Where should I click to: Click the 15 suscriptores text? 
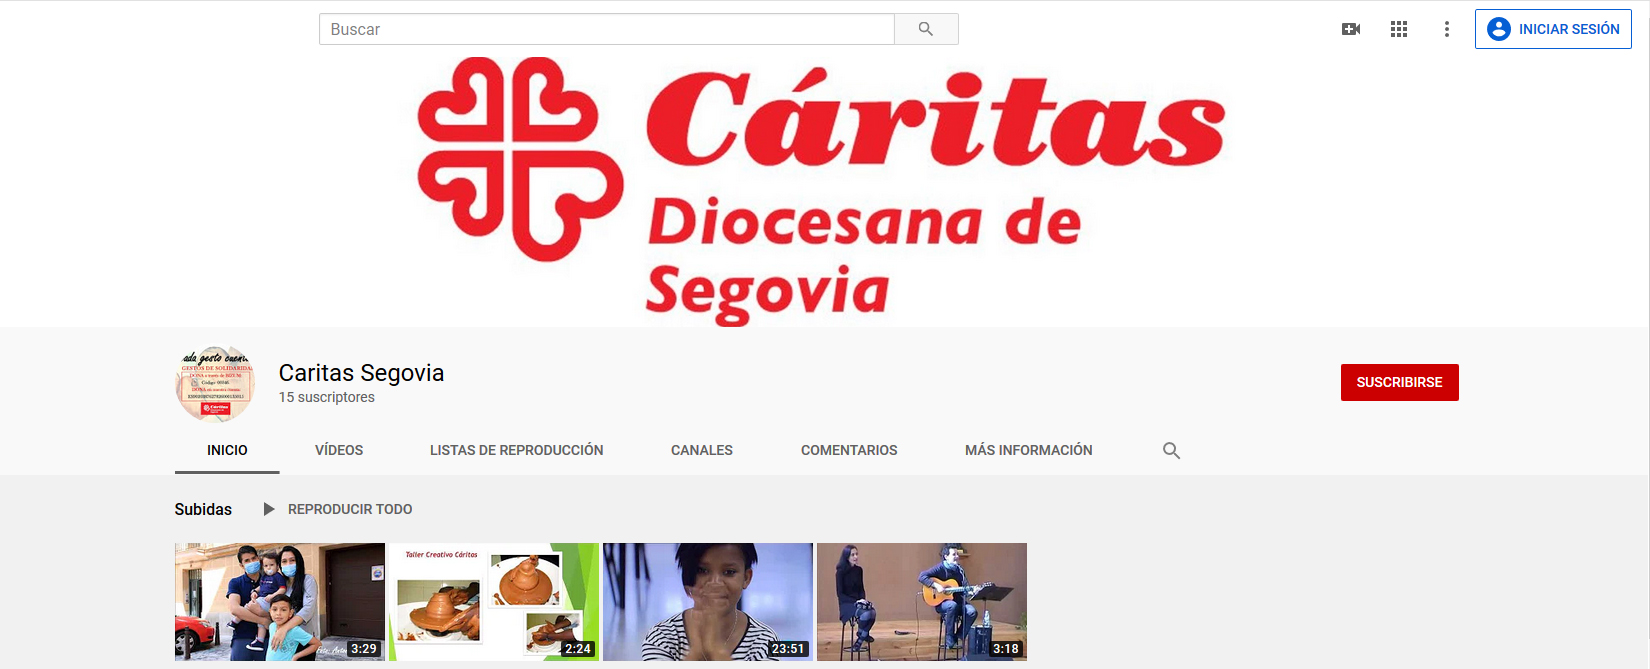click(x=327, y=397)
